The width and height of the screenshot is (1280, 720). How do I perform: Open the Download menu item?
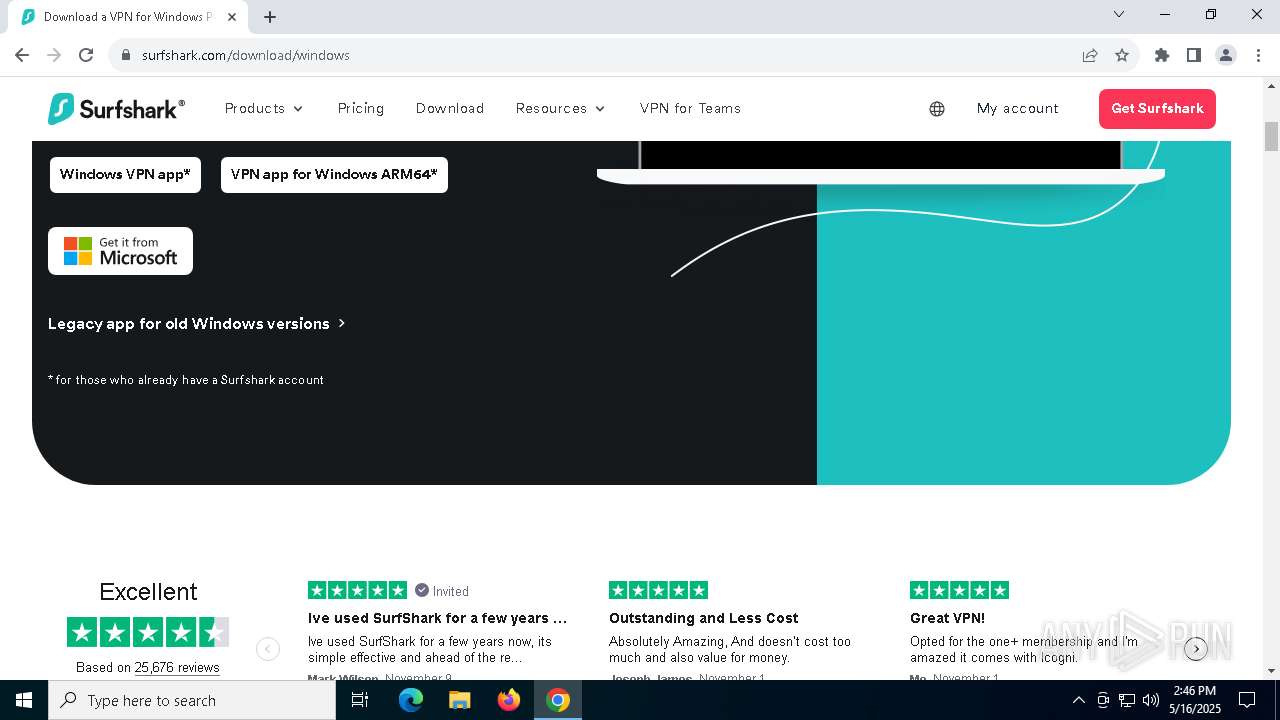450,108
